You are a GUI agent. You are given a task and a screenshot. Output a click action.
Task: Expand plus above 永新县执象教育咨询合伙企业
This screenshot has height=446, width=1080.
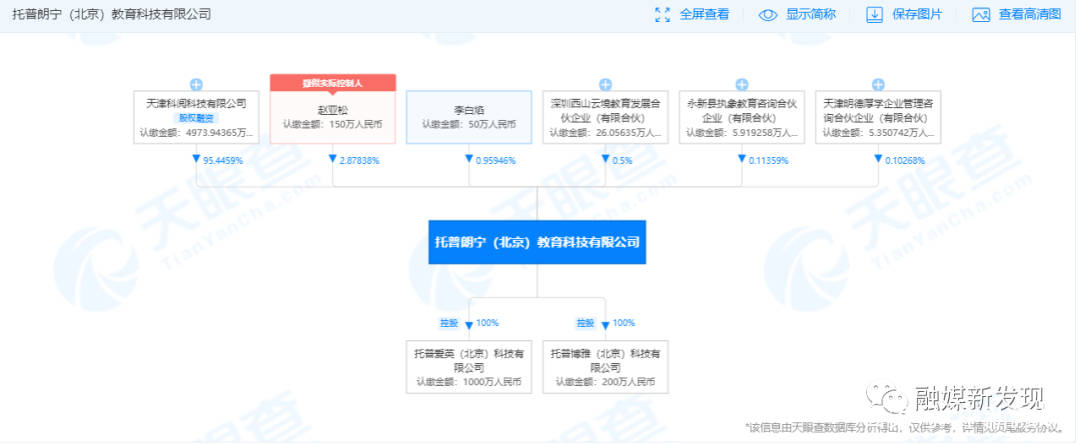click(x=742, y=85)
